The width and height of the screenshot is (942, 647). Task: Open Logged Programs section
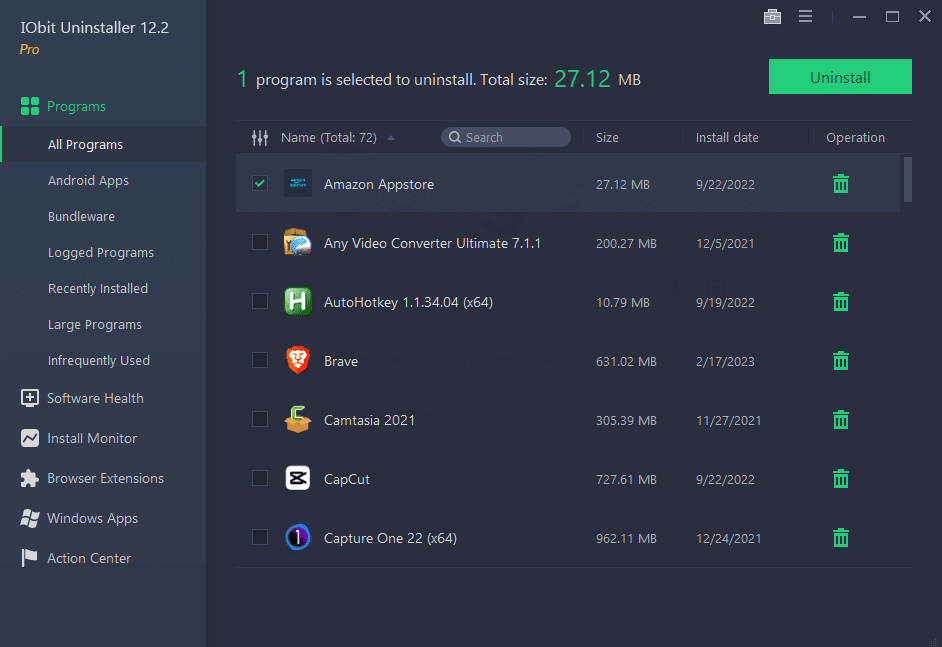[101, 253]
